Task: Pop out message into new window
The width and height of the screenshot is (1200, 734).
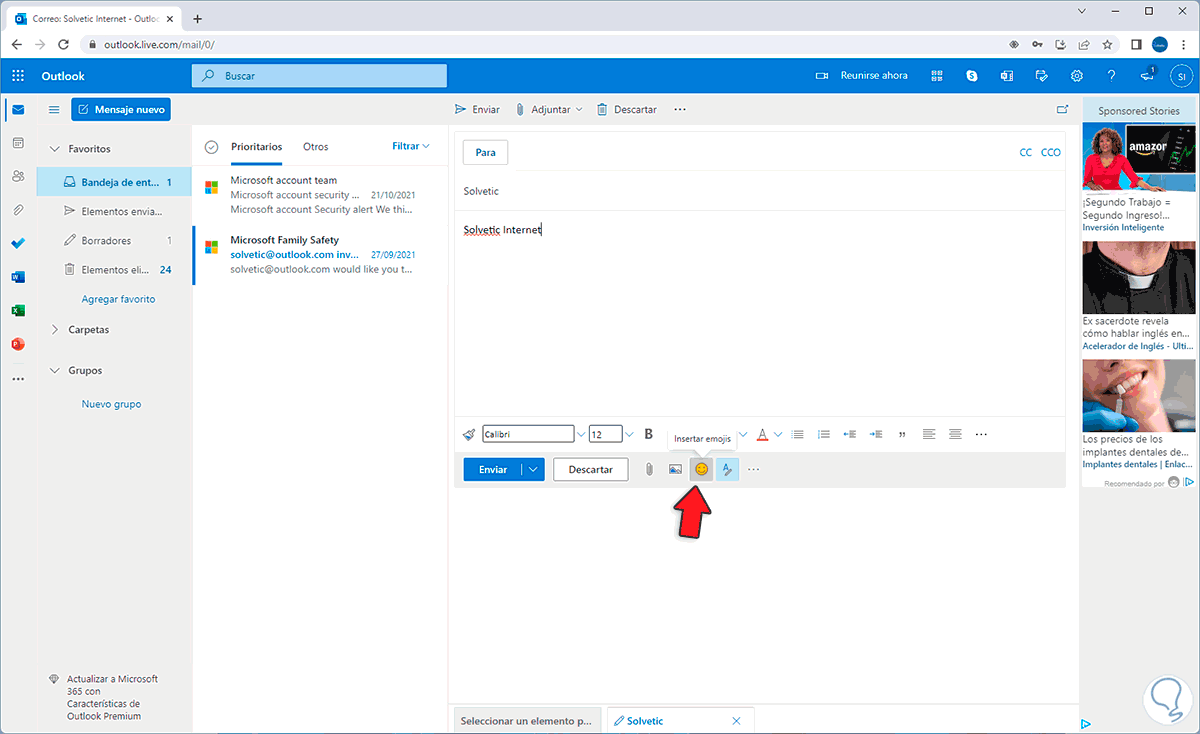Action: pyautogui.click(x=1062, y=110)
